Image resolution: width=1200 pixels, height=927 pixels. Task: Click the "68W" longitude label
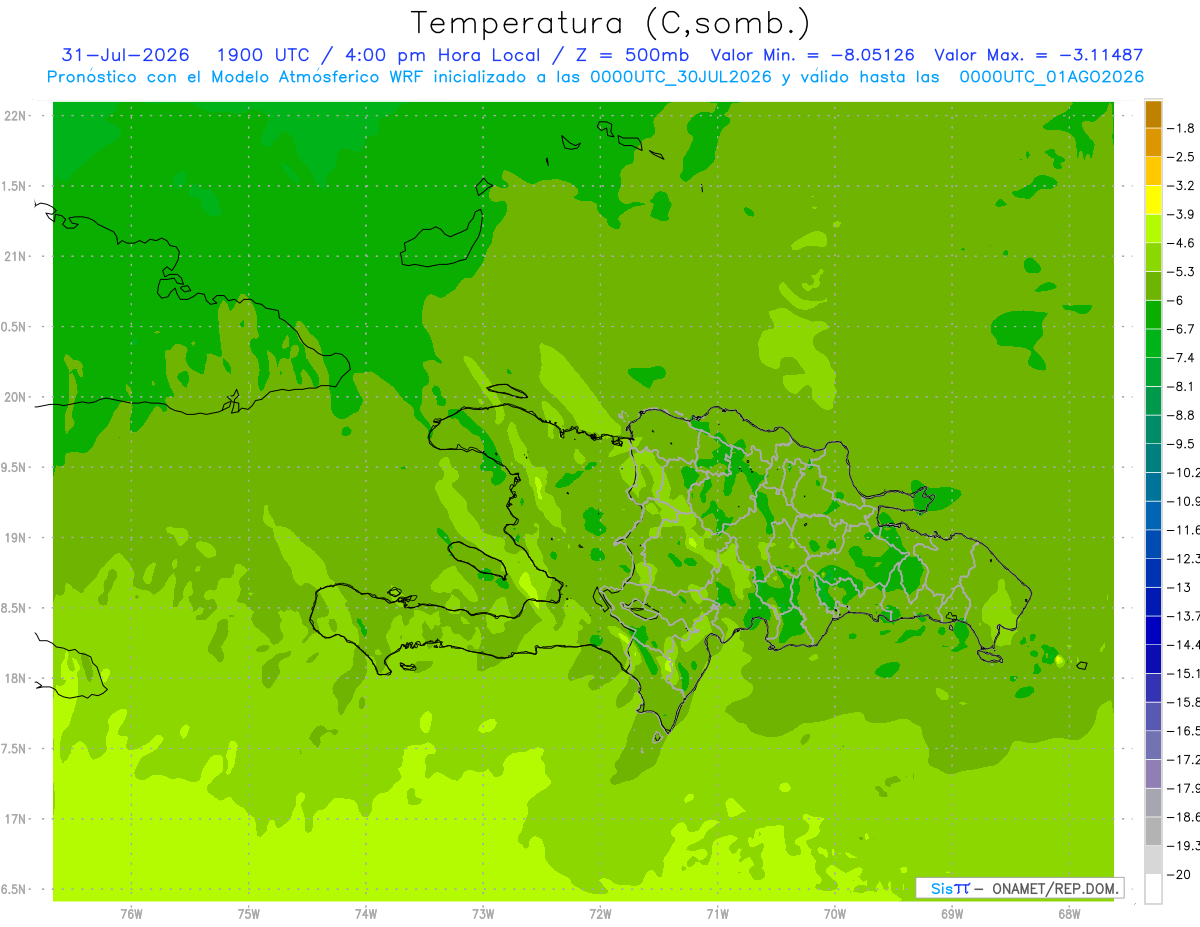pos(1068,913)
